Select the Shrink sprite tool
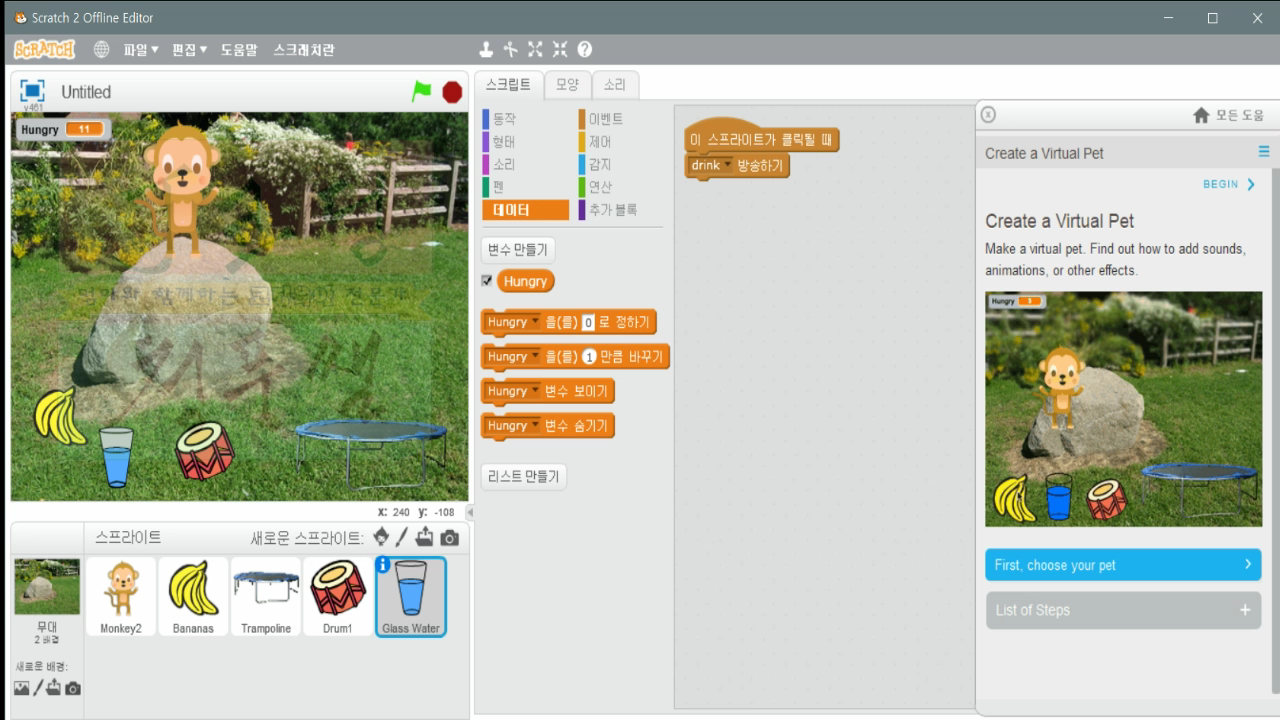This screenshot has width=1280, height=720. click(559, 49)
